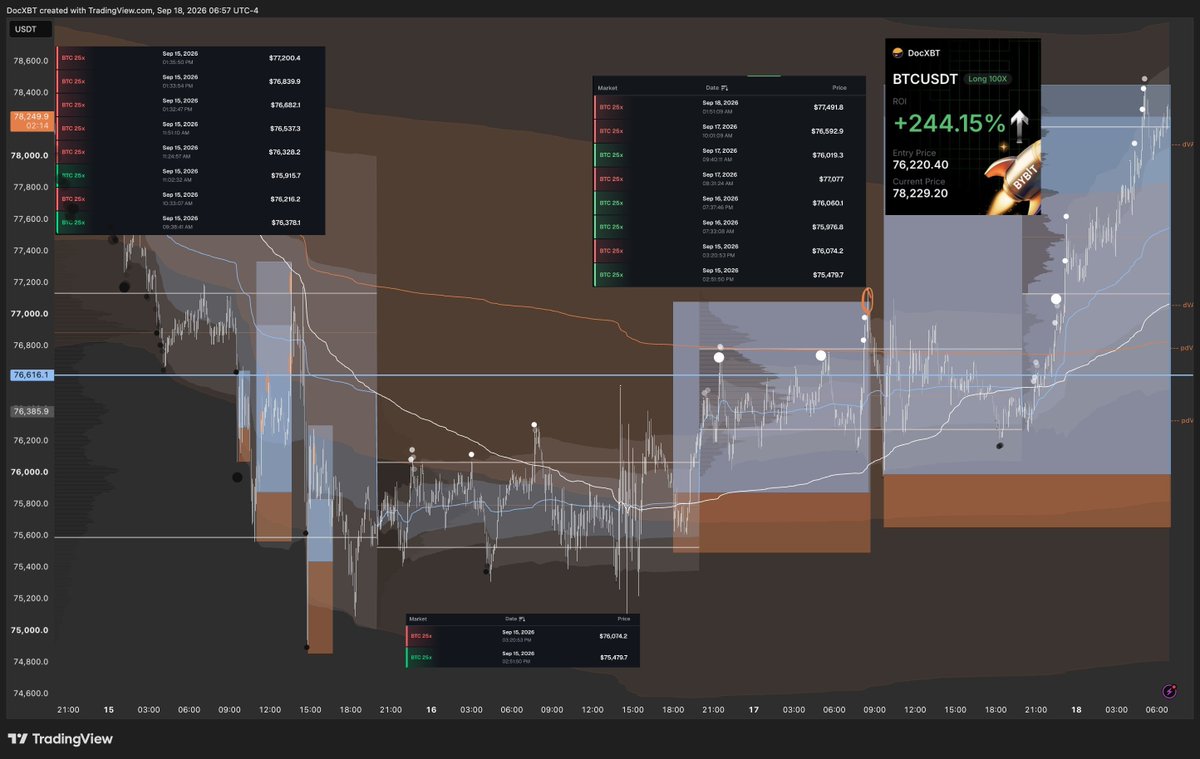
Task: Click date label 17 on the time axis
Action: click(x=753, y=709)
